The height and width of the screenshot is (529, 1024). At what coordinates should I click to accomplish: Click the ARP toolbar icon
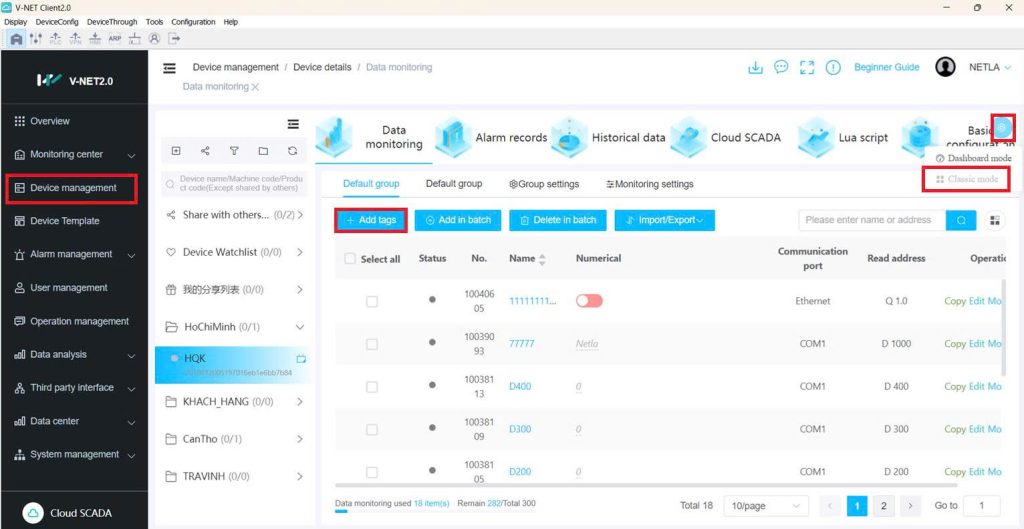pos(115,39)
